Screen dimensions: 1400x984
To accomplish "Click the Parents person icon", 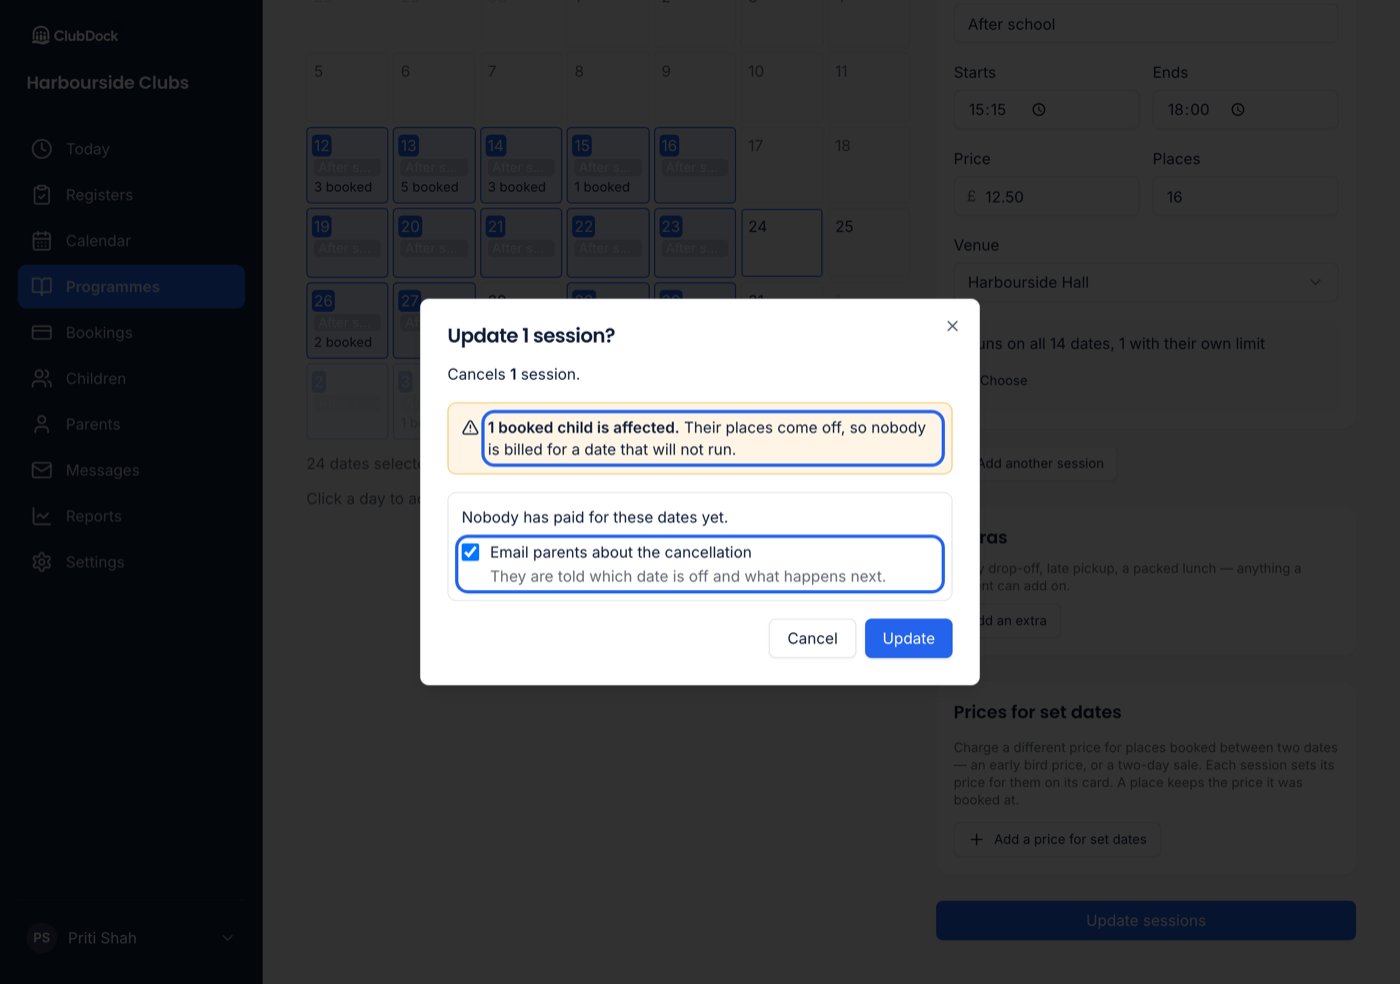I will tap(42, 425).
